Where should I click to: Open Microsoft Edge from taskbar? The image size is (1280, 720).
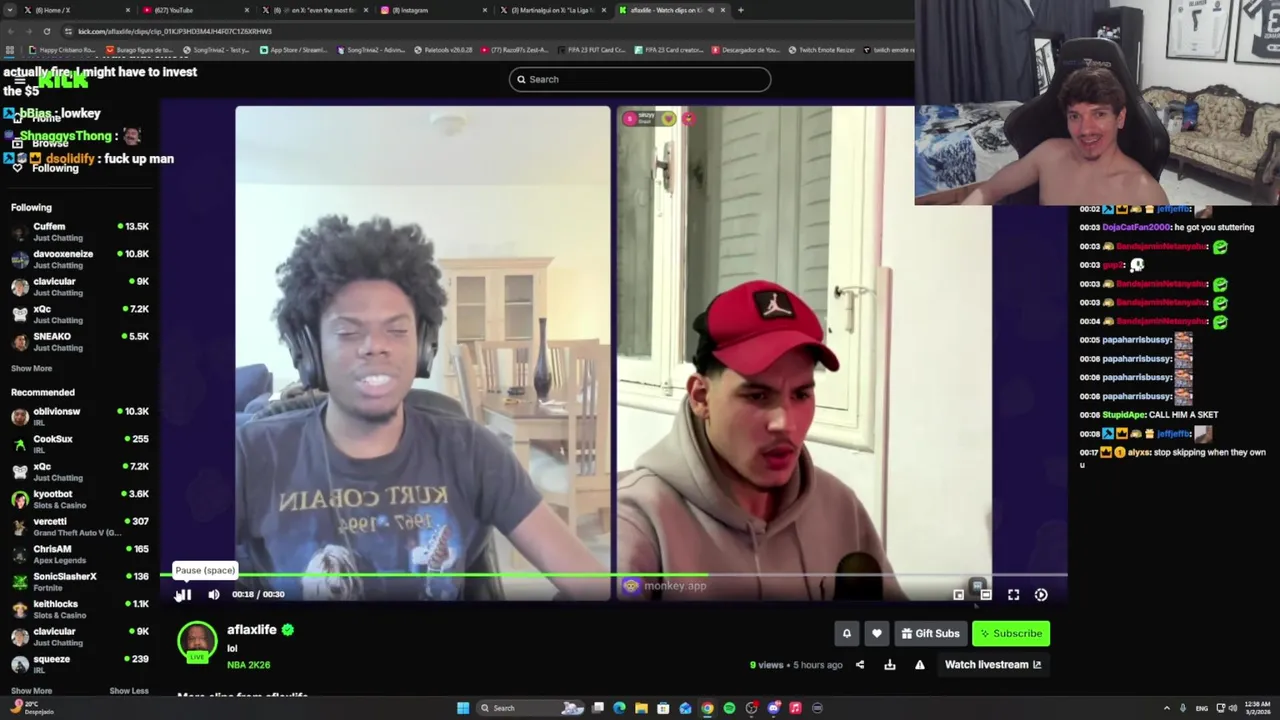click(x=619, y=708)
